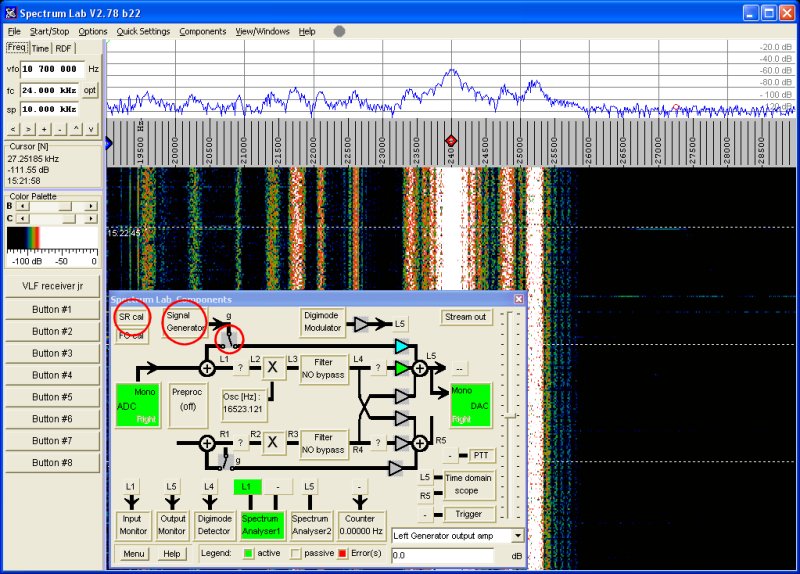Image resolution: width=800 pixels, height=574 pixels.
Task: Open L1 source selector above Input Monitor
Action: pyautogui.click(x=131, y=487)
